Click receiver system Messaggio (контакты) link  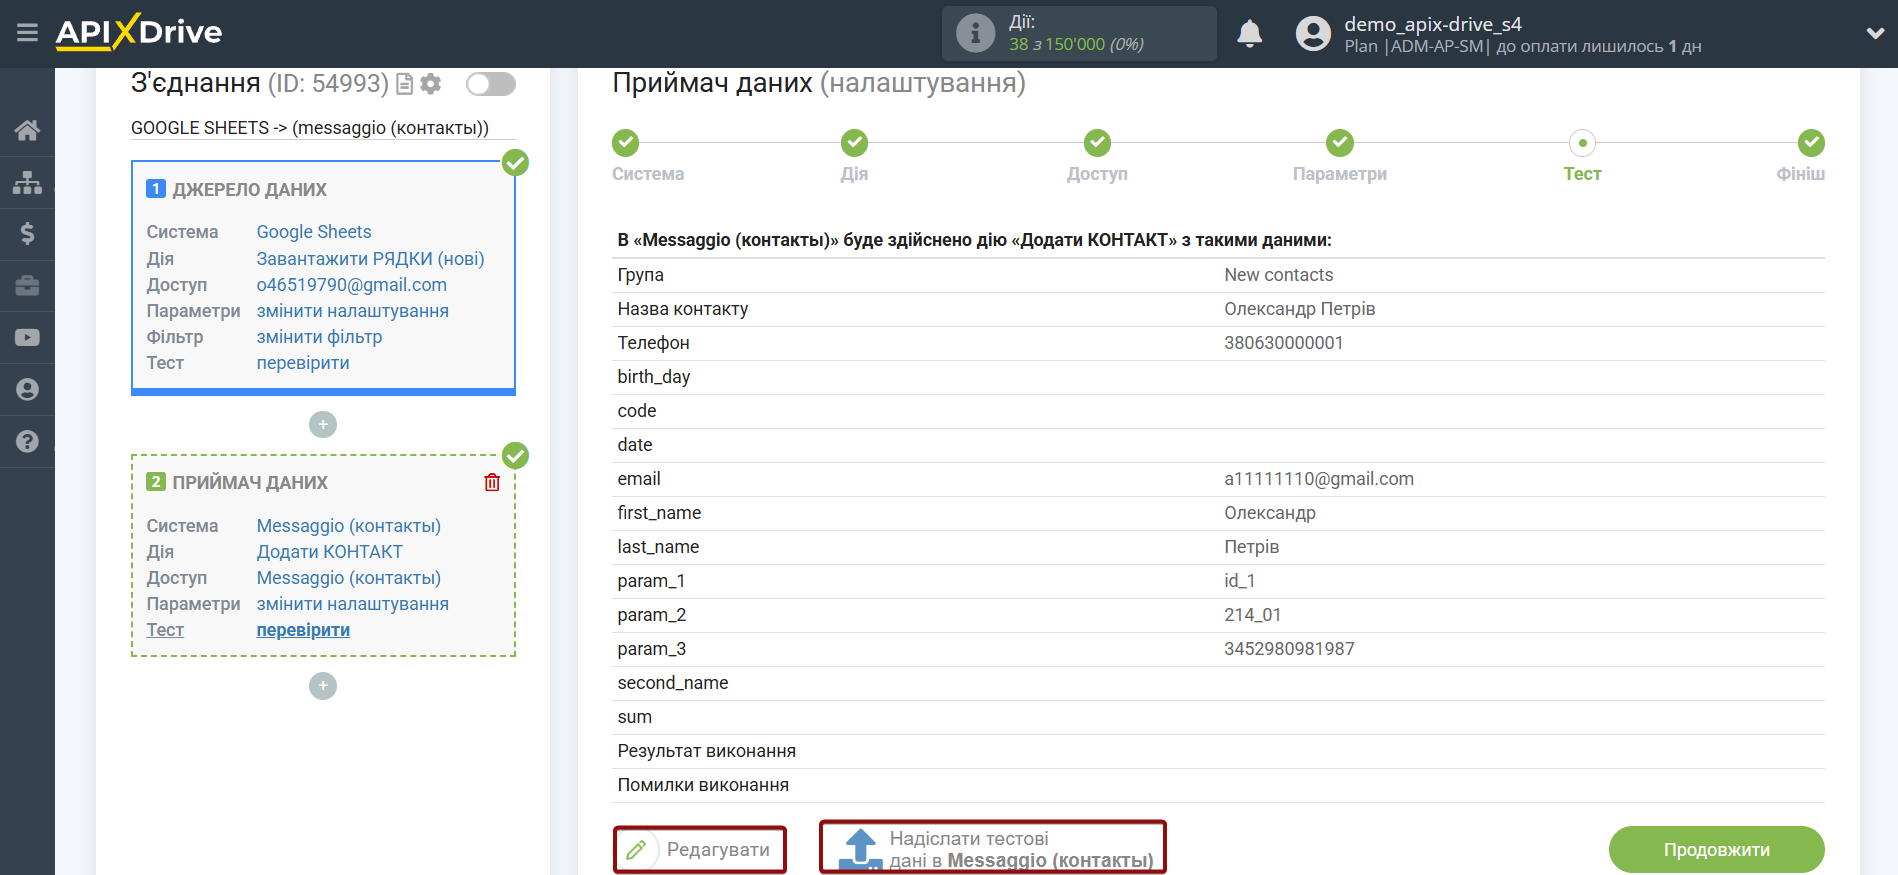click(349, 526)
